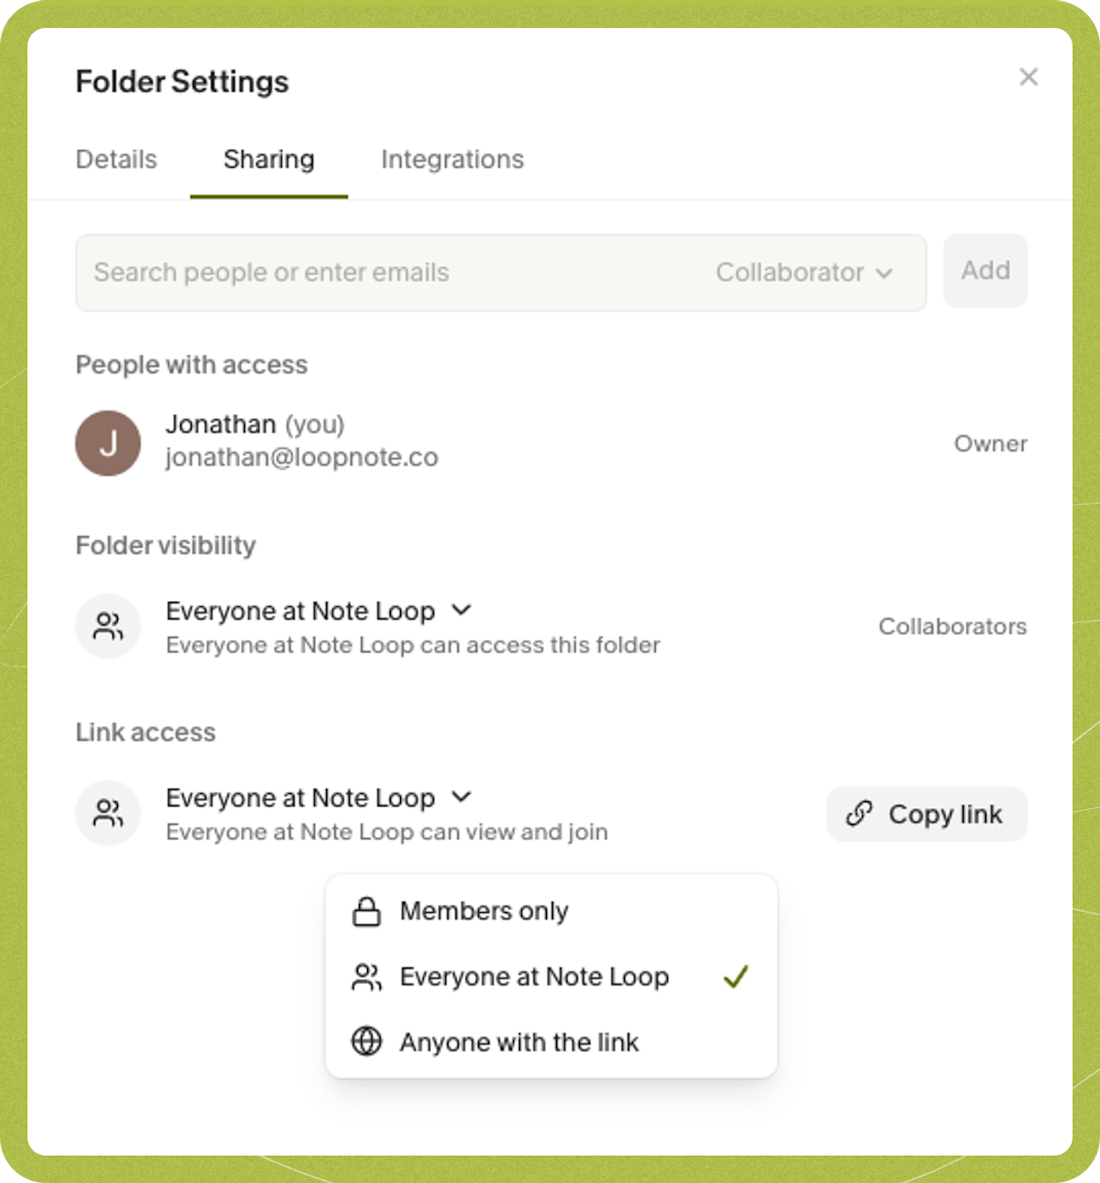This screenshot has width=1100, height=1183.
Task: Open the Link access dropdown chevron
Action: click(462, 797)
